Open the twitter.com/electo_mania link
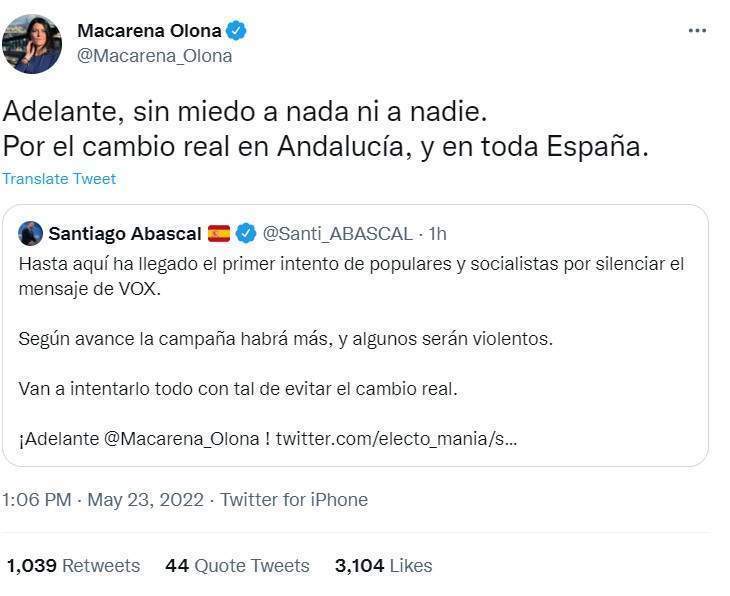This screenshot has width=730, height=596. coord(396,439)
